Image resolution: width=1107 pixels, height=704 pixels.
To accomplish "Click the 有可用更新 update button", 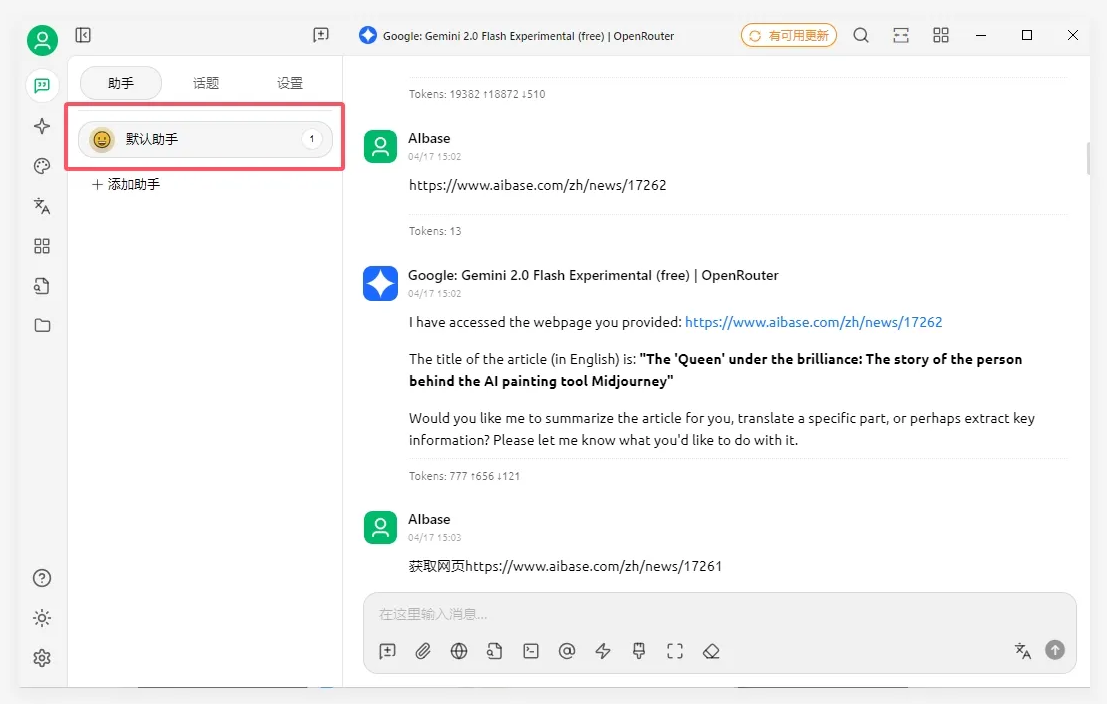I will pos(788,36).
